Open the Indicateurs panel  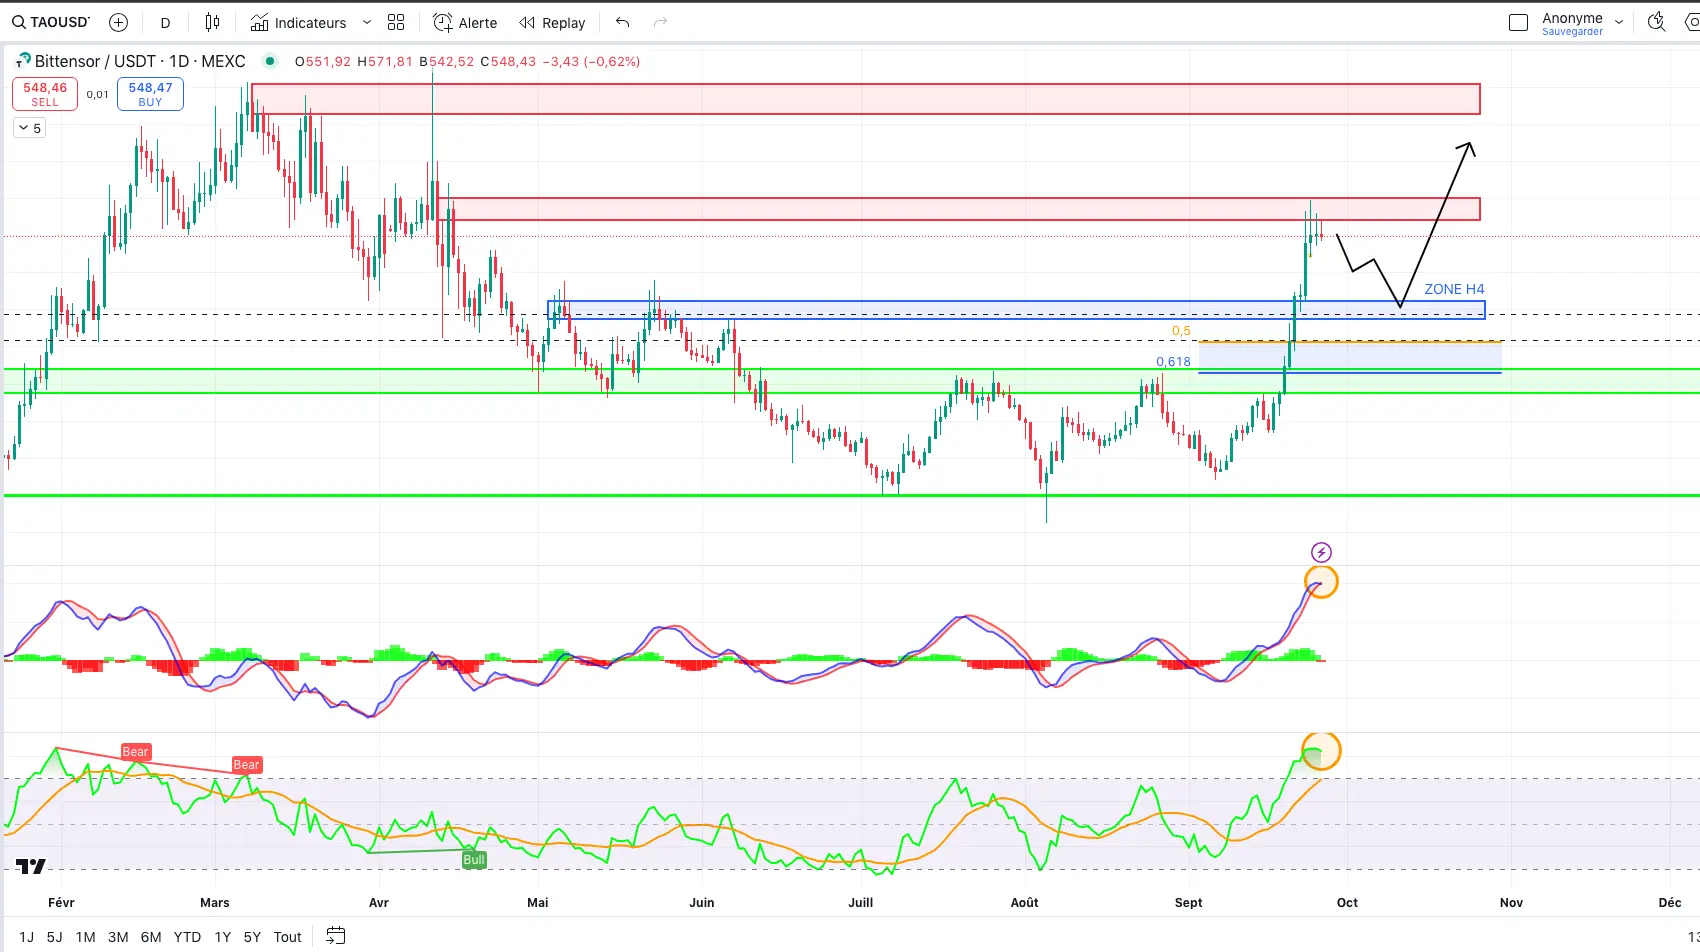(299, 22)
